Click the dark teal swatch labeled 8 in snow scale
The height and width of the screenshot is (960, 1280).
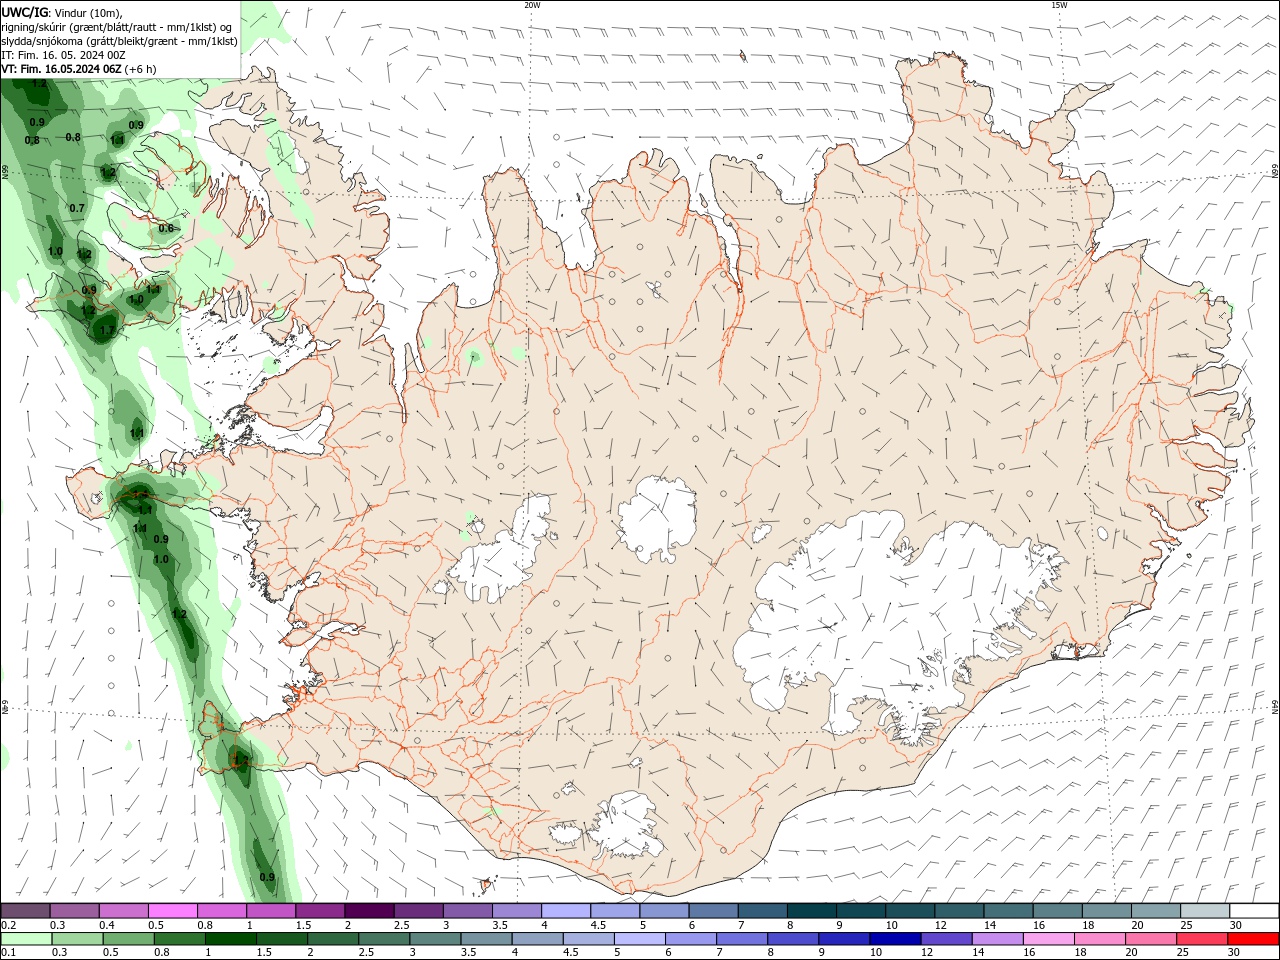pyautogui.click(x=811, y=911)
